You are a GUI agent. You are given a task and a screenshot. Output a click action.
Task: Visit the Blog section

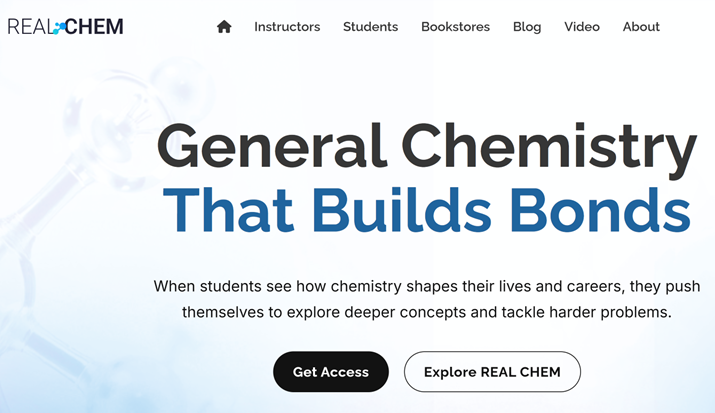tap(527, 27)
